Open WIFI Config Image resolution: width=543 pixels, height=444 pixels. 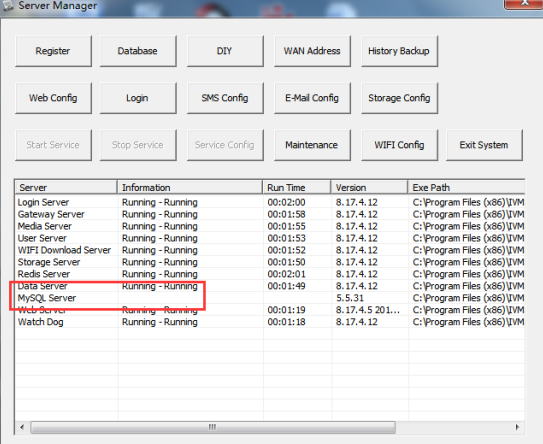coord(399,145)
